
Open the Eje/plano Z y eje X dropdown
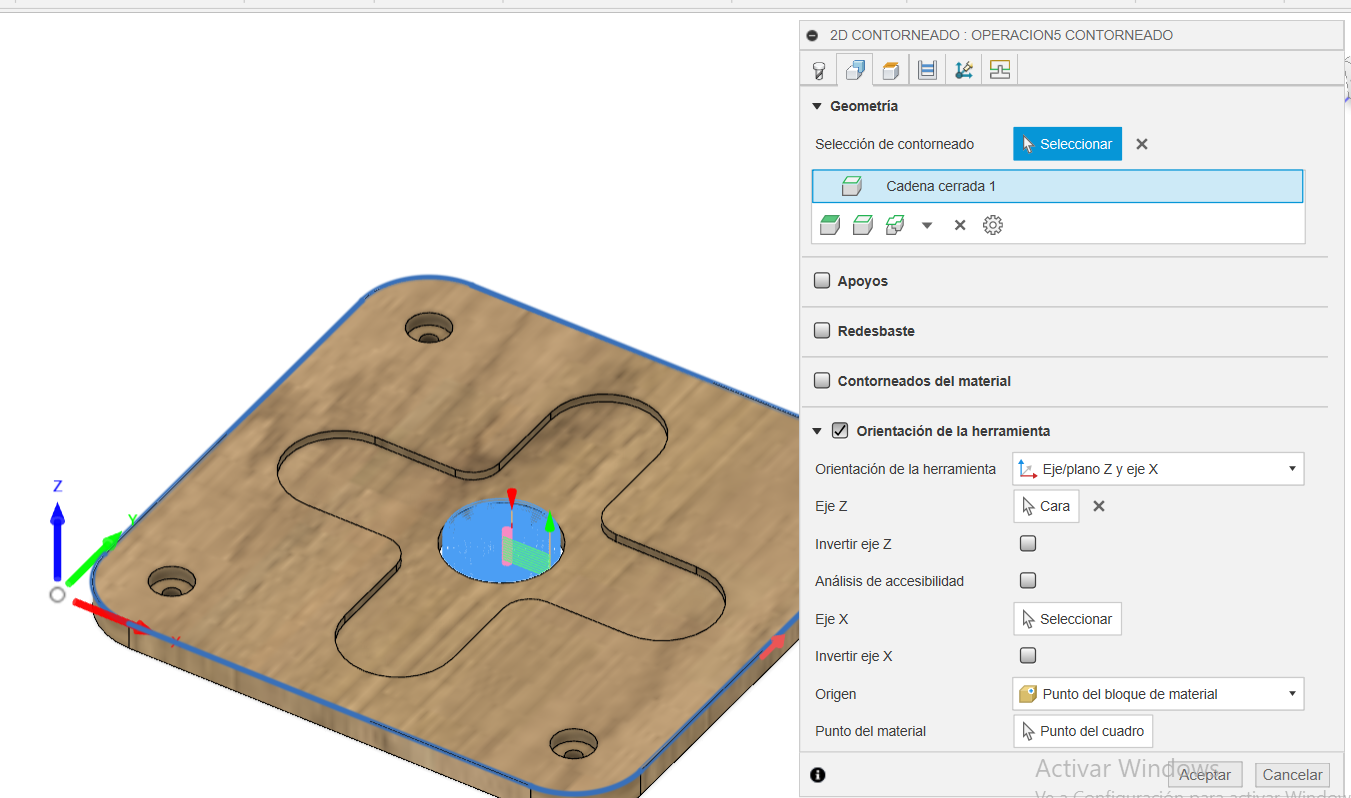pos(1158,469)
